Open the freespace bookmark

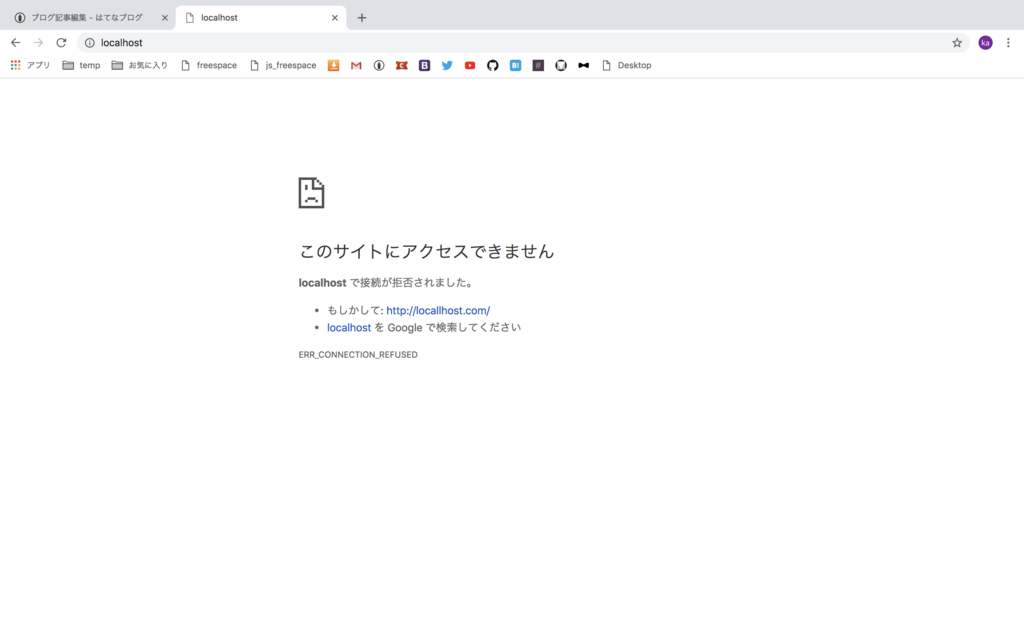(209, 65)
